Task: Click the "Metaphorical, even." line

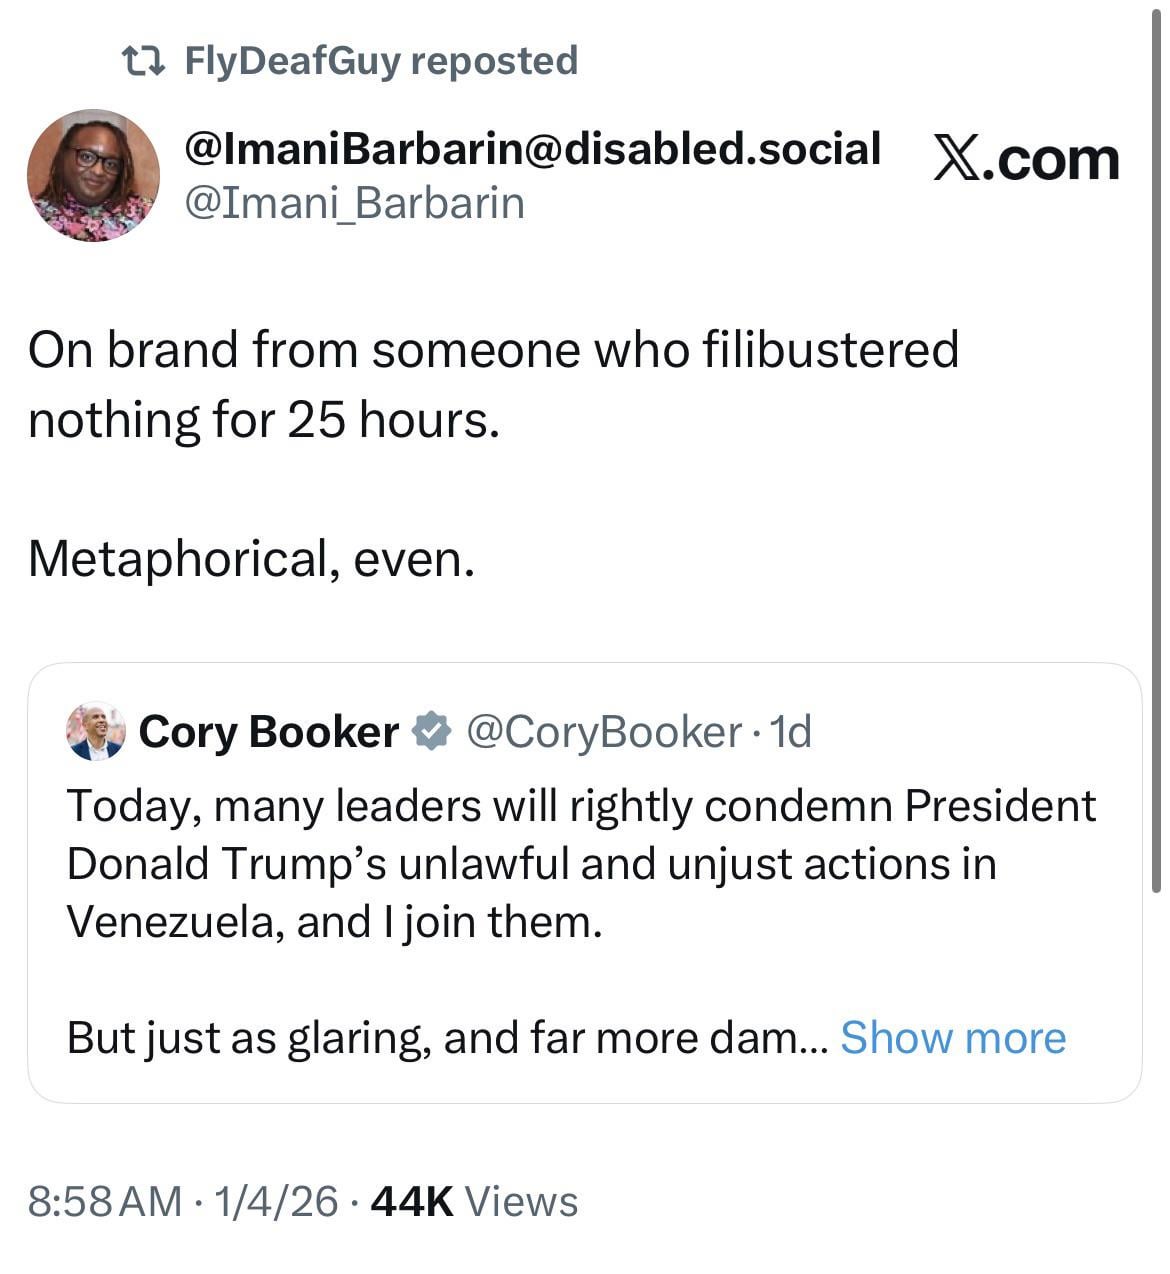Action: (x=251, y=558)
